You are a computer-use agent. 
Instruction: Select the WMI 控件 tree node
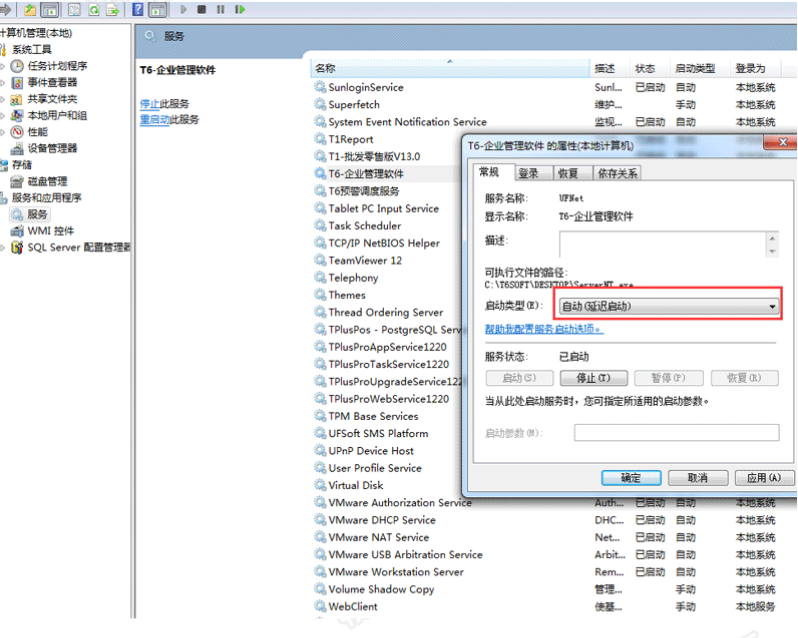(x=50, y=230)
